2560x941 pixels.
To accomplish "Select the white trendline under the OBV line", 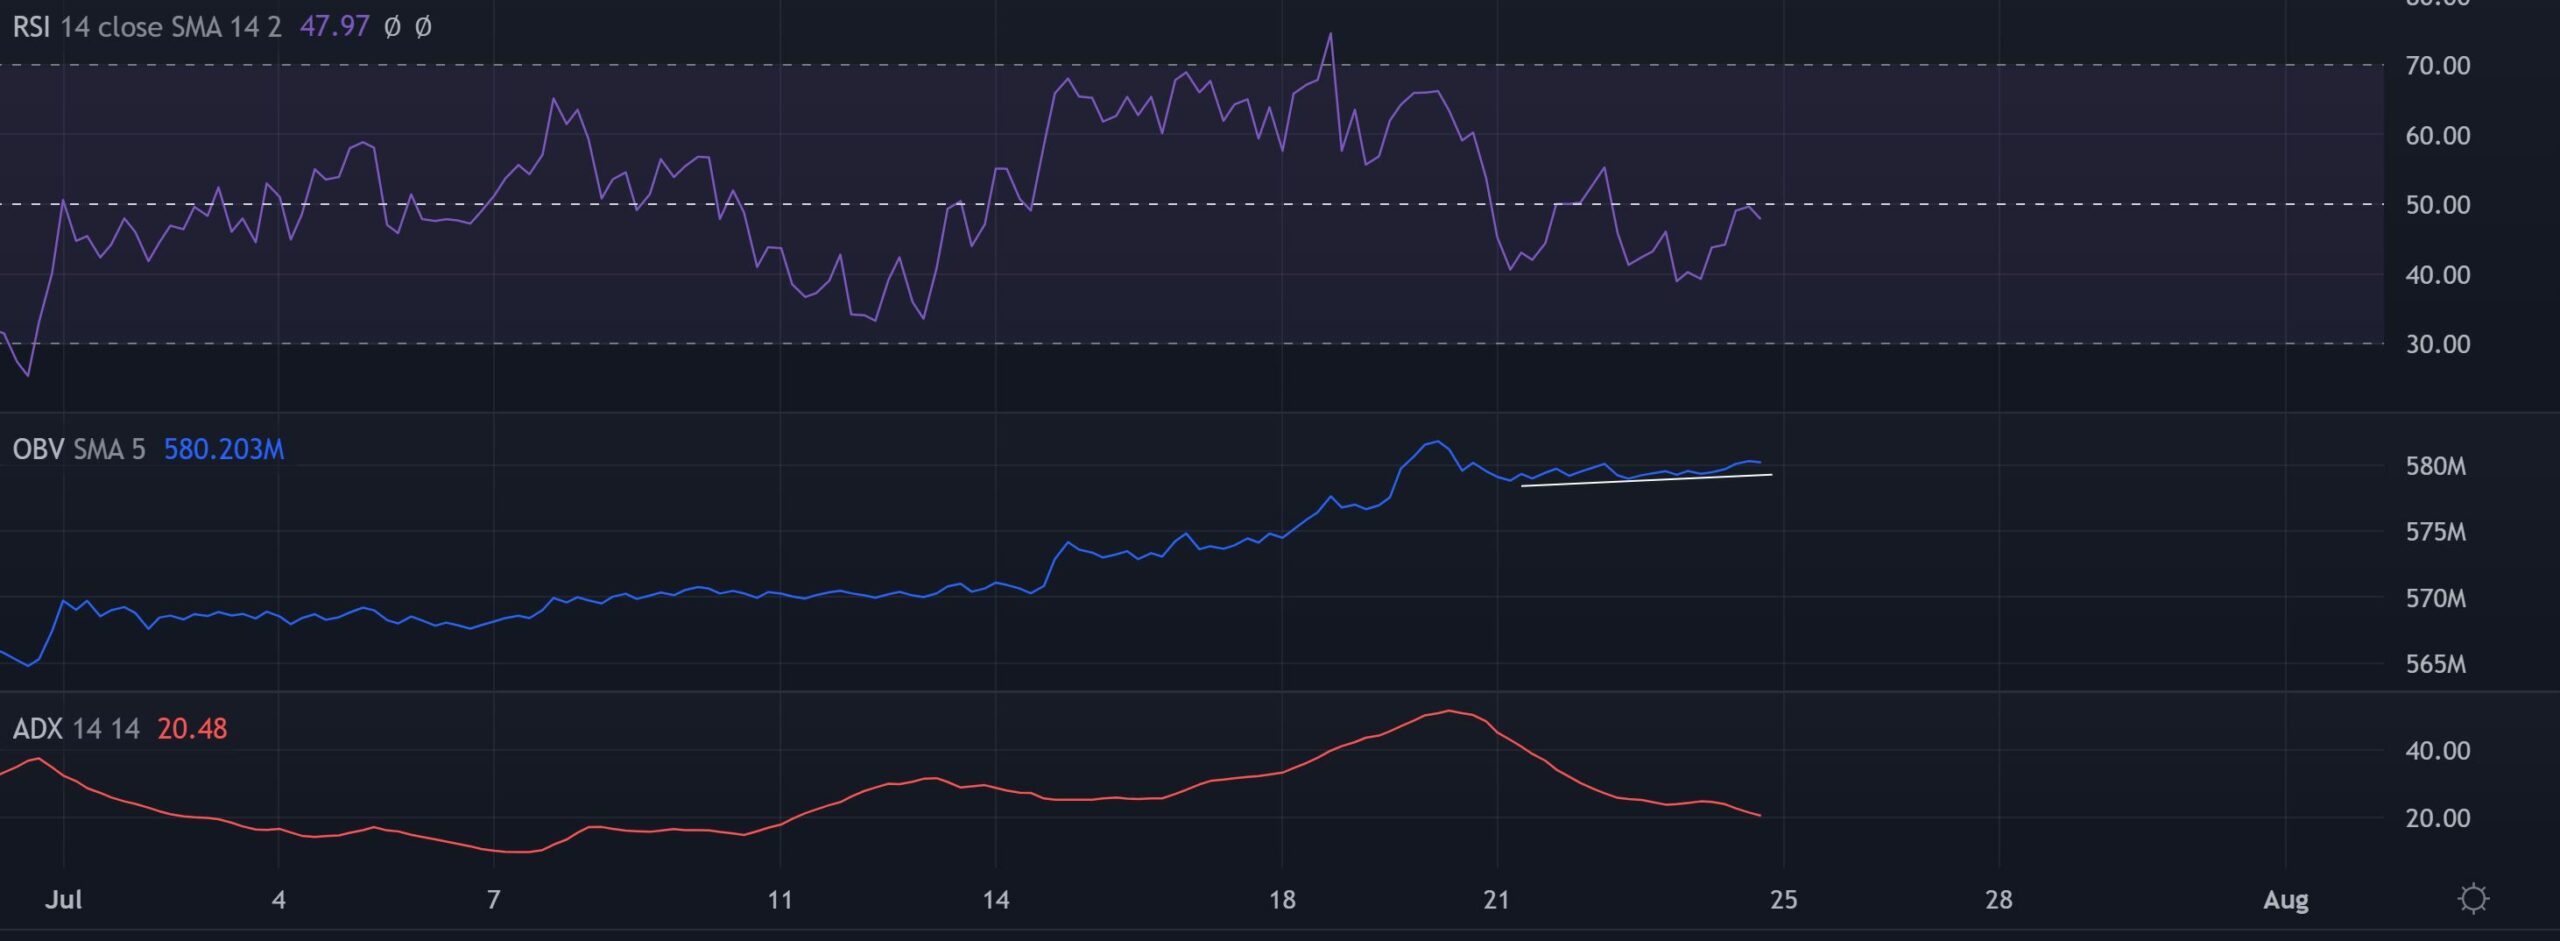I will tap(1646, 480).
